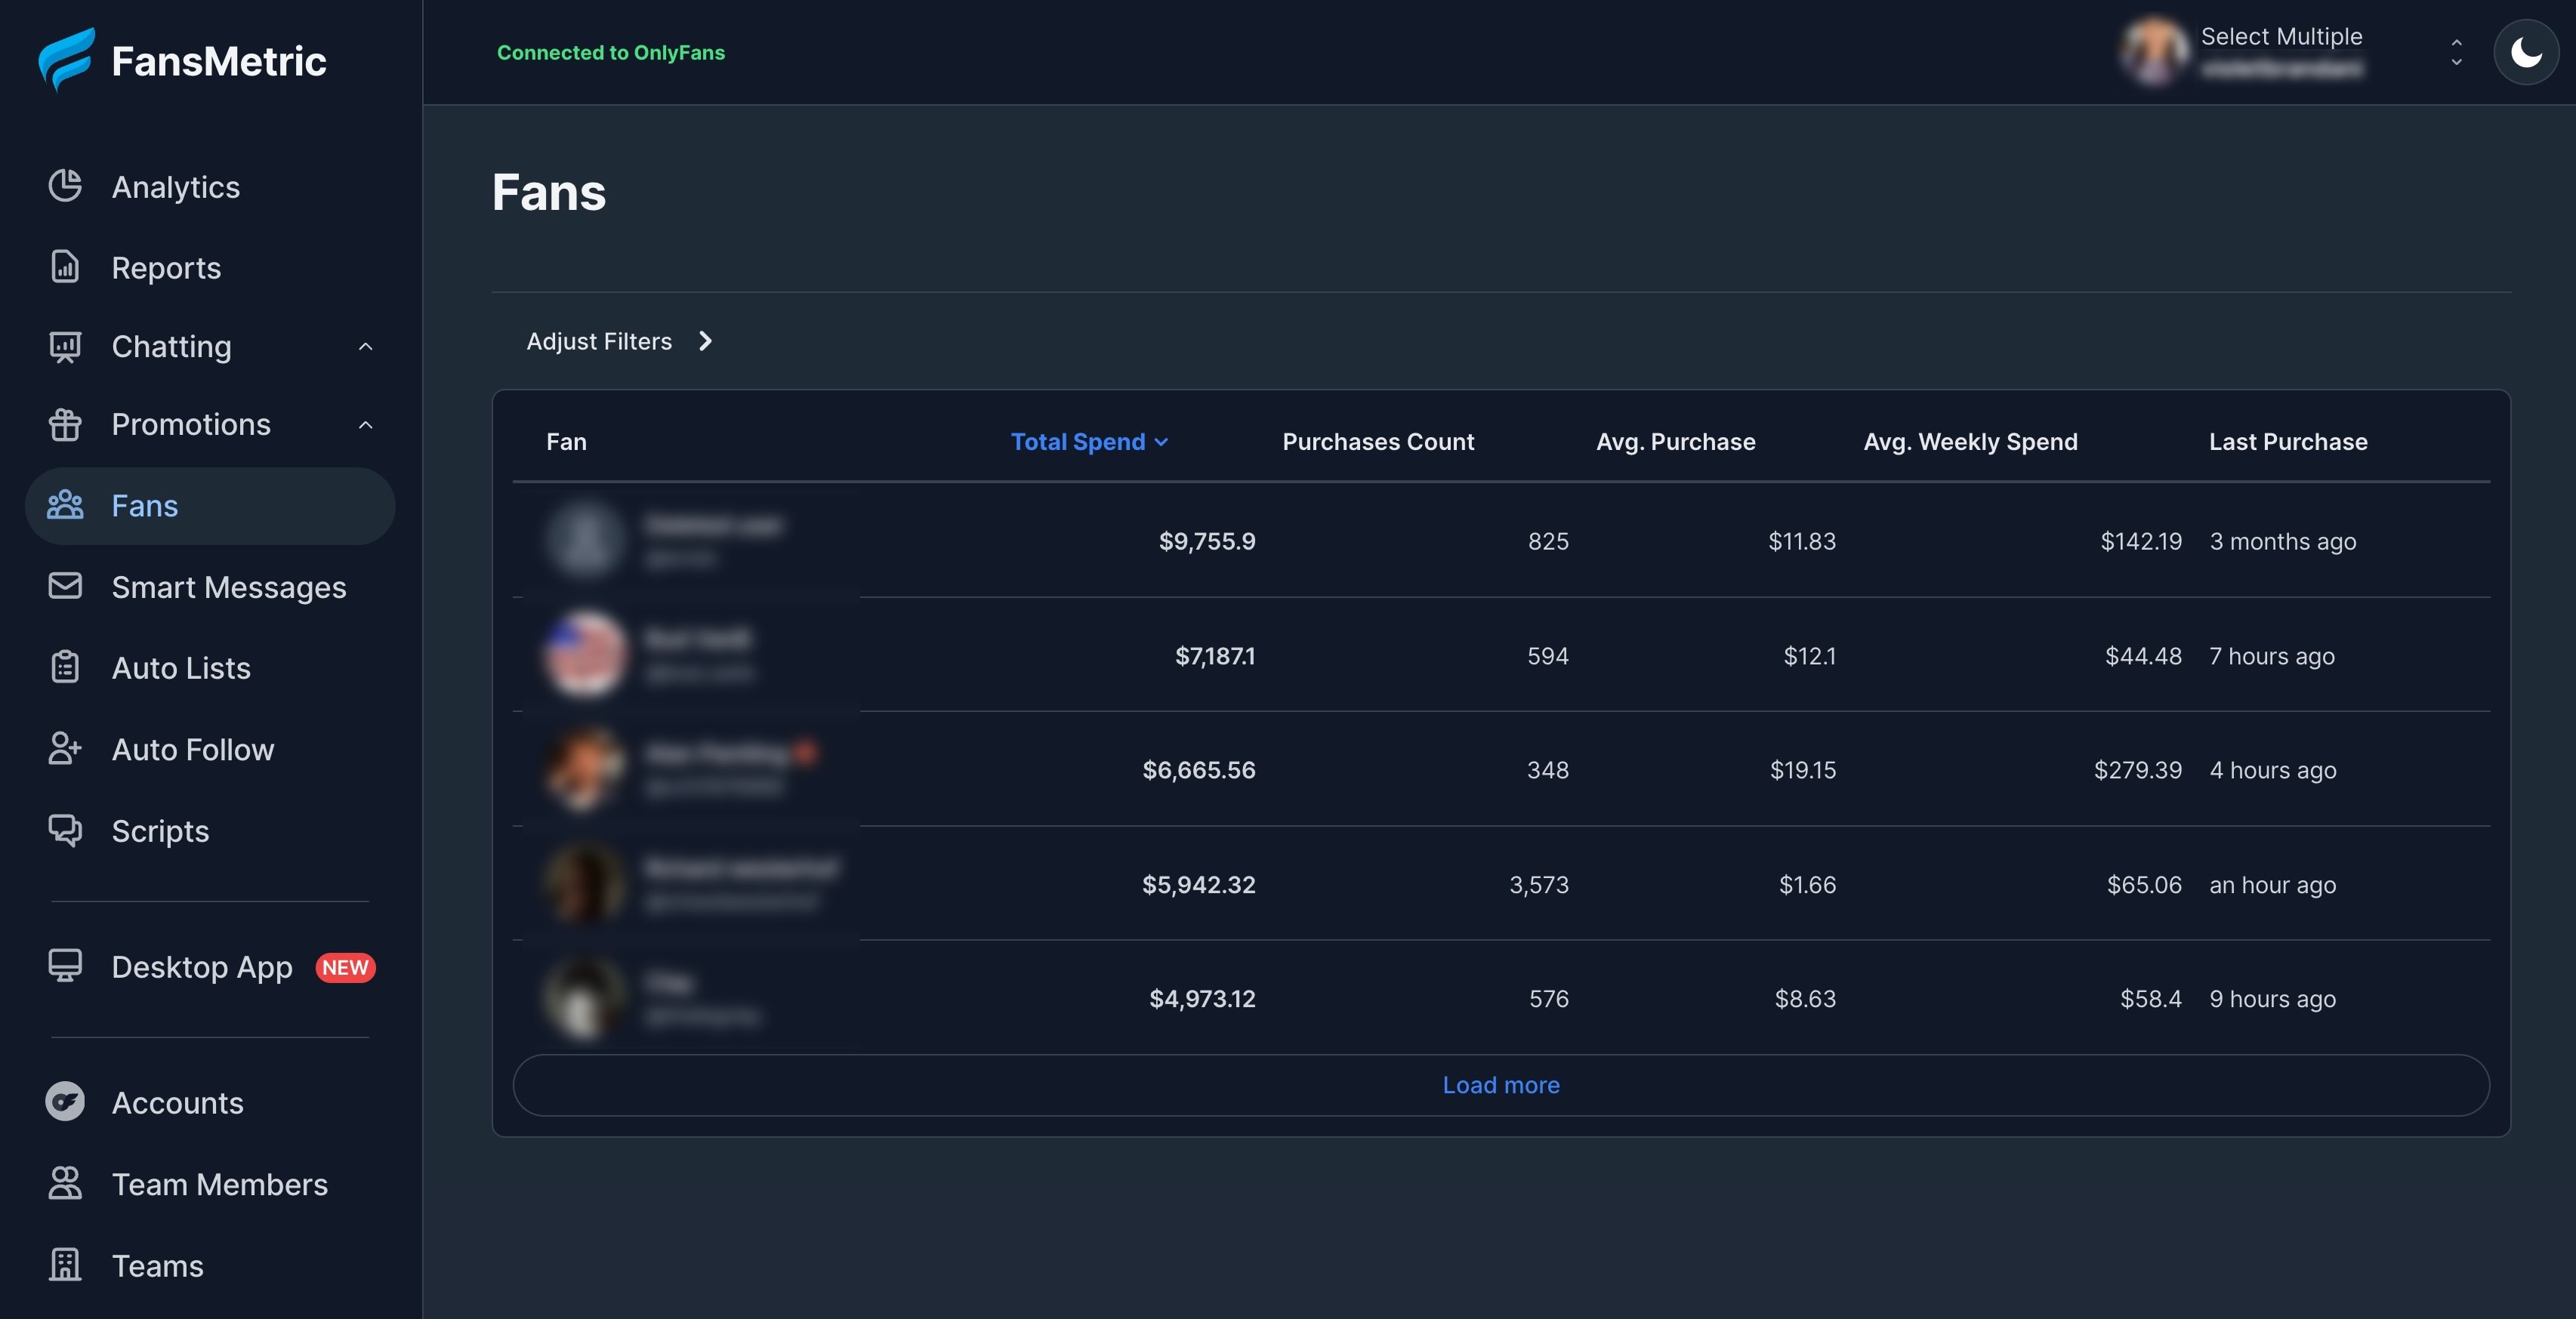Click the Promotions gift icon
The image size is (2576, 1319).
coord(65,424)
